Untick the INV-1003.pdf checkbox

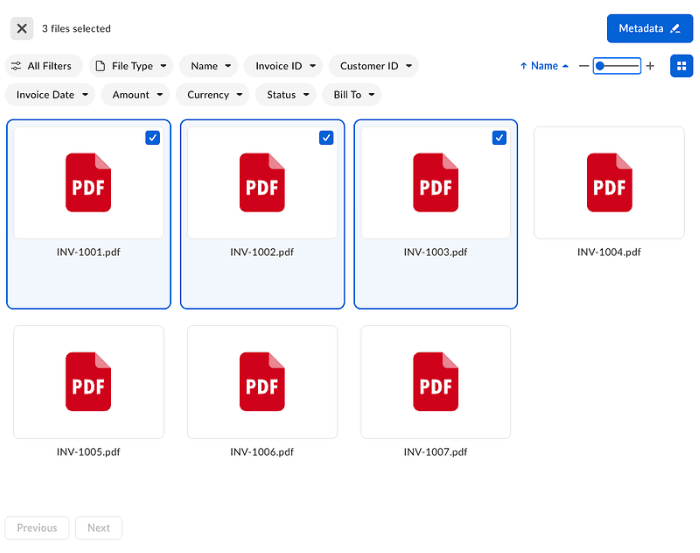[499, 138]
